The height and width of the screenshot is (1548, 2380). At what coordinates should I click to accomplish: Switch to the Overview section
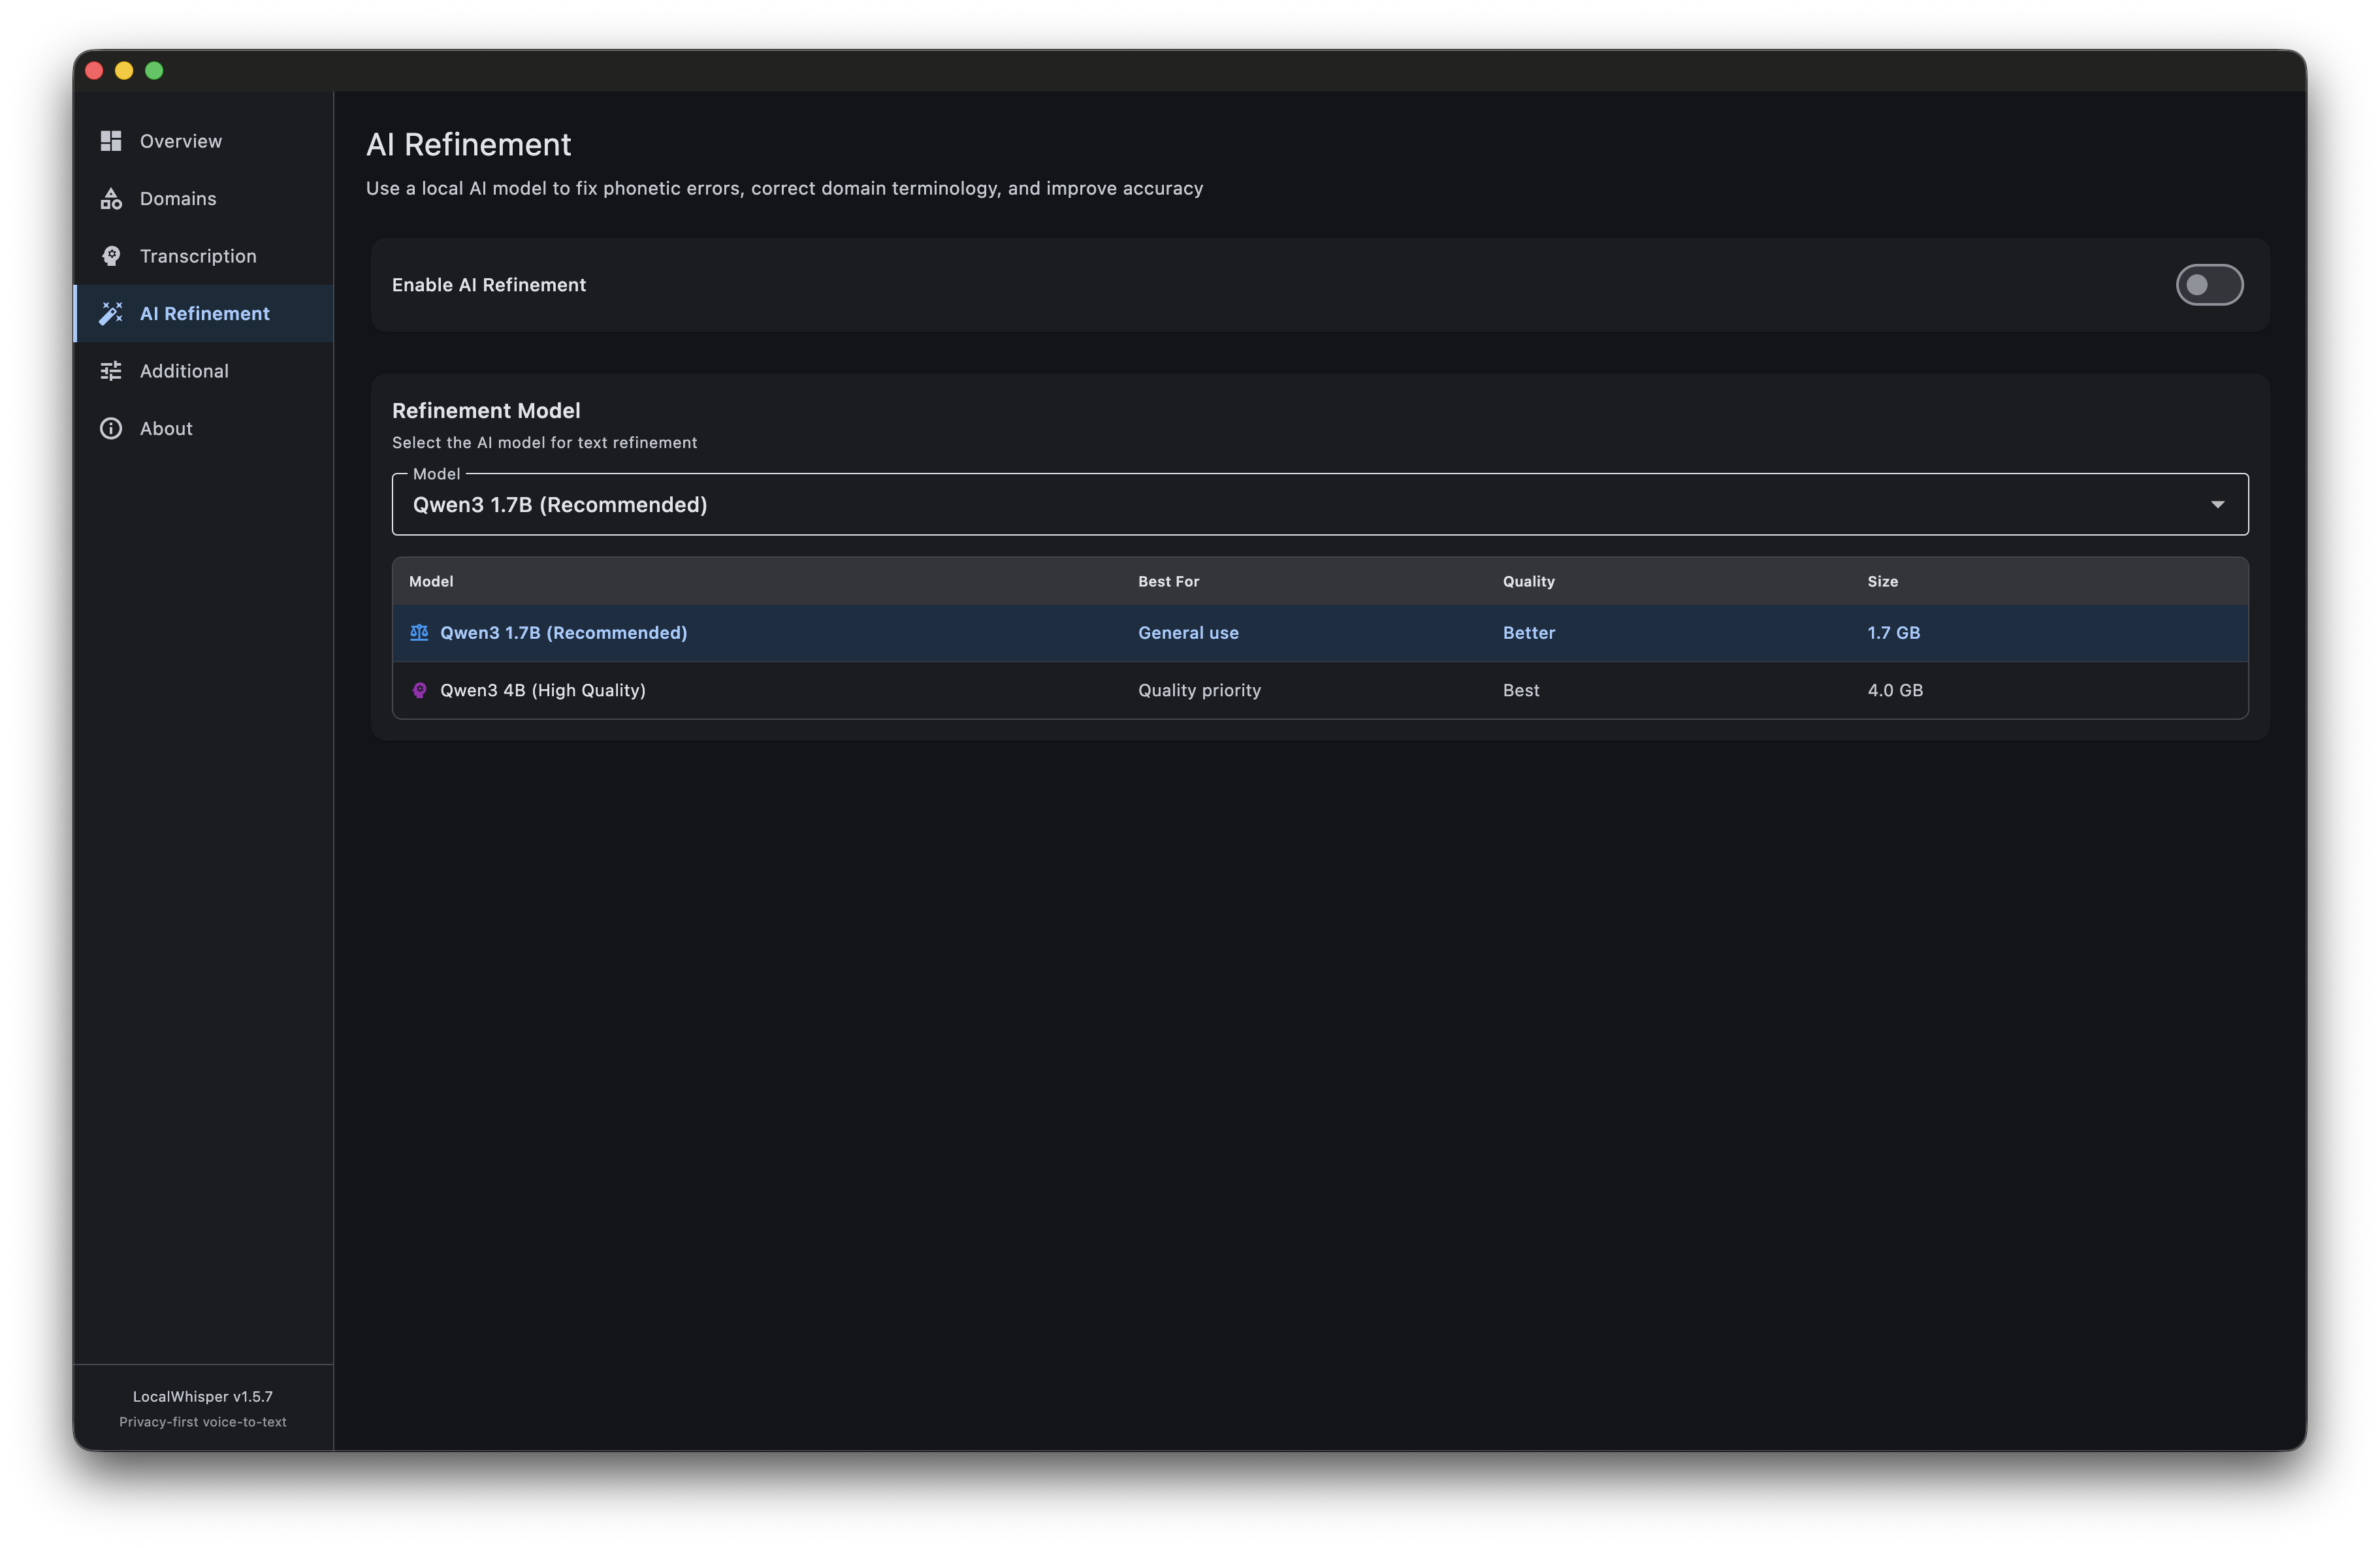click(181, 141)
